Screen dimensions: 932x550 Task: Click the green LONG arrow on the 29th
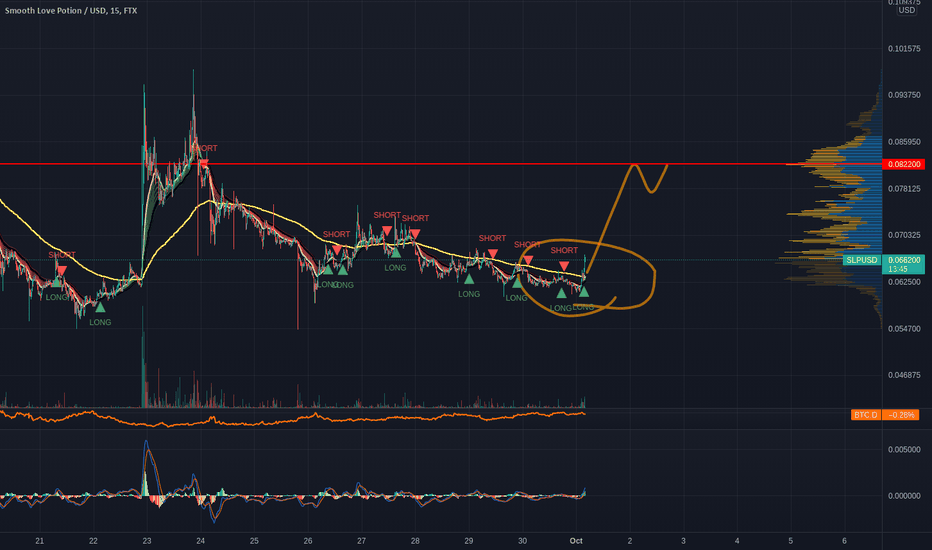click(469, 278)
